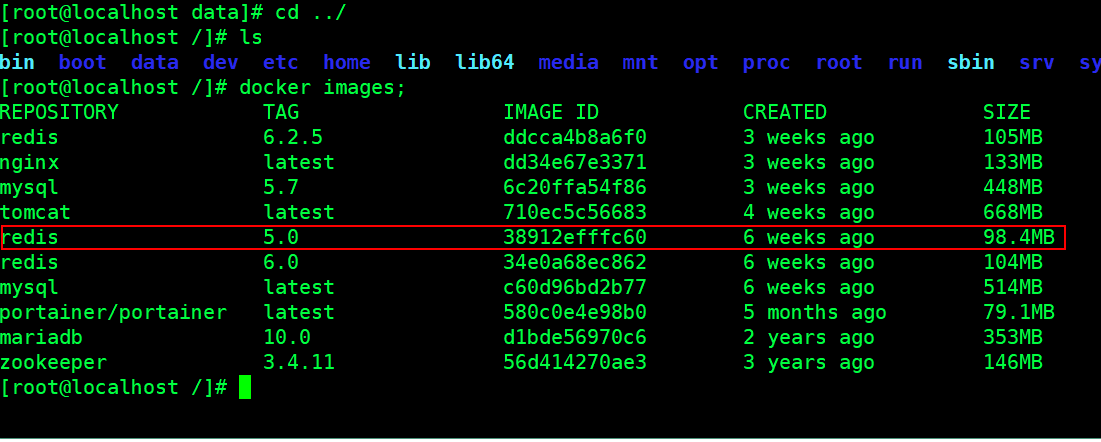Click the '3 years ago' created value
This screenshot has height=442, width=1101.
point(809,363)
